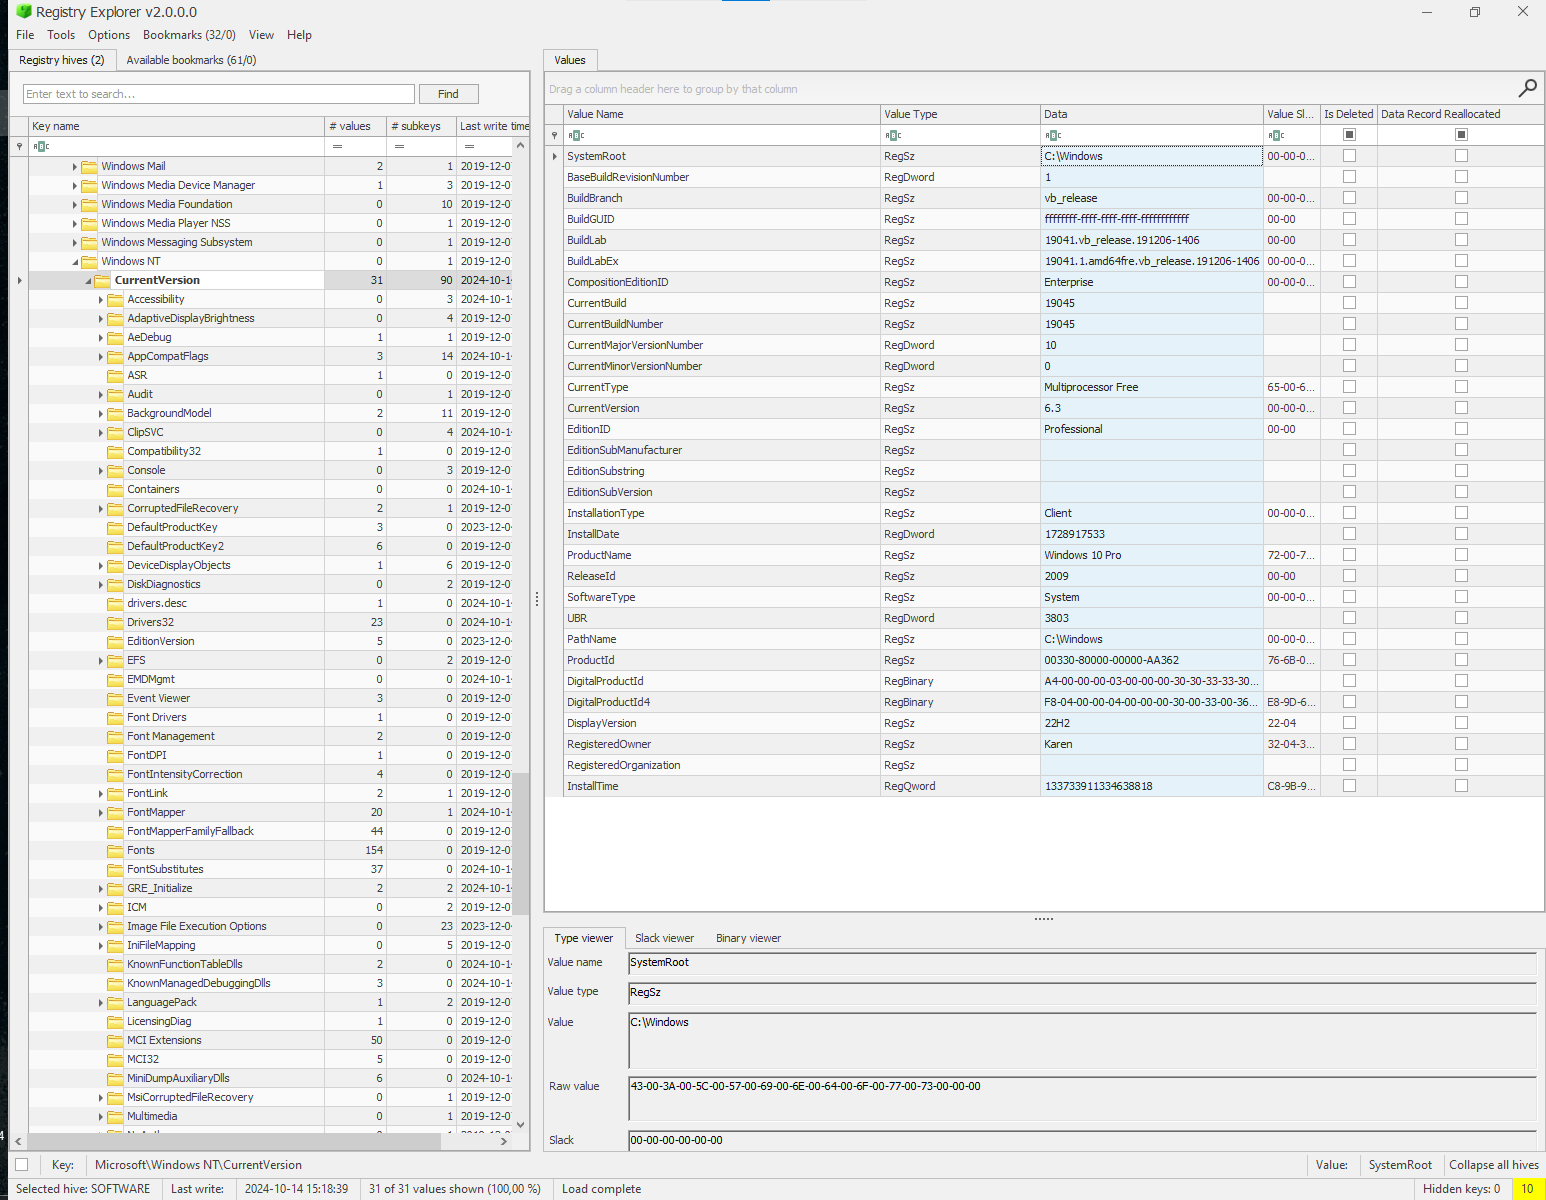The width and height of the screenshot is (1546, 1200).
Task: Click the Value Type column filter icon
Action: [893, 135]
